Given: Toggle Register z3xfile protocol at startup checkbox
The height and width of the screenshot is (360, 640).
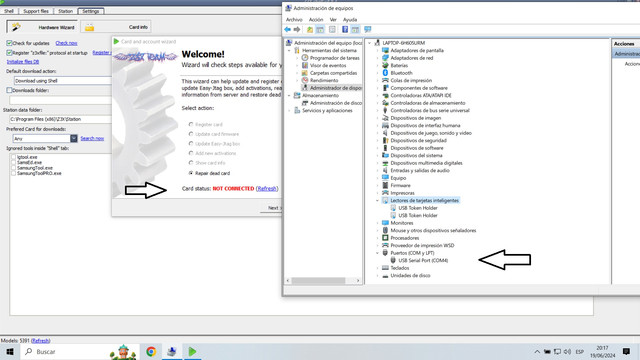Looking at the screenshot, I should [9, 53].
